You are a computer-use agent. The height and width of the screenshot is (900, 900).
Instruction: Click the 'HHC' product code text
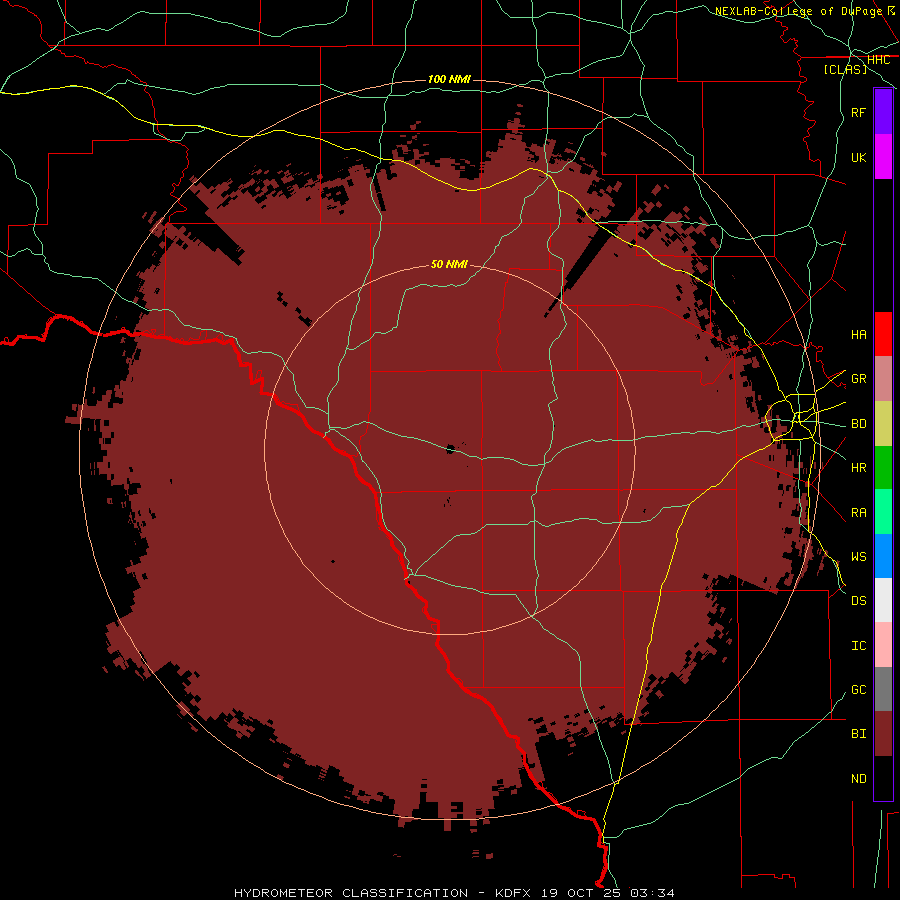click(x=878, y=60)
